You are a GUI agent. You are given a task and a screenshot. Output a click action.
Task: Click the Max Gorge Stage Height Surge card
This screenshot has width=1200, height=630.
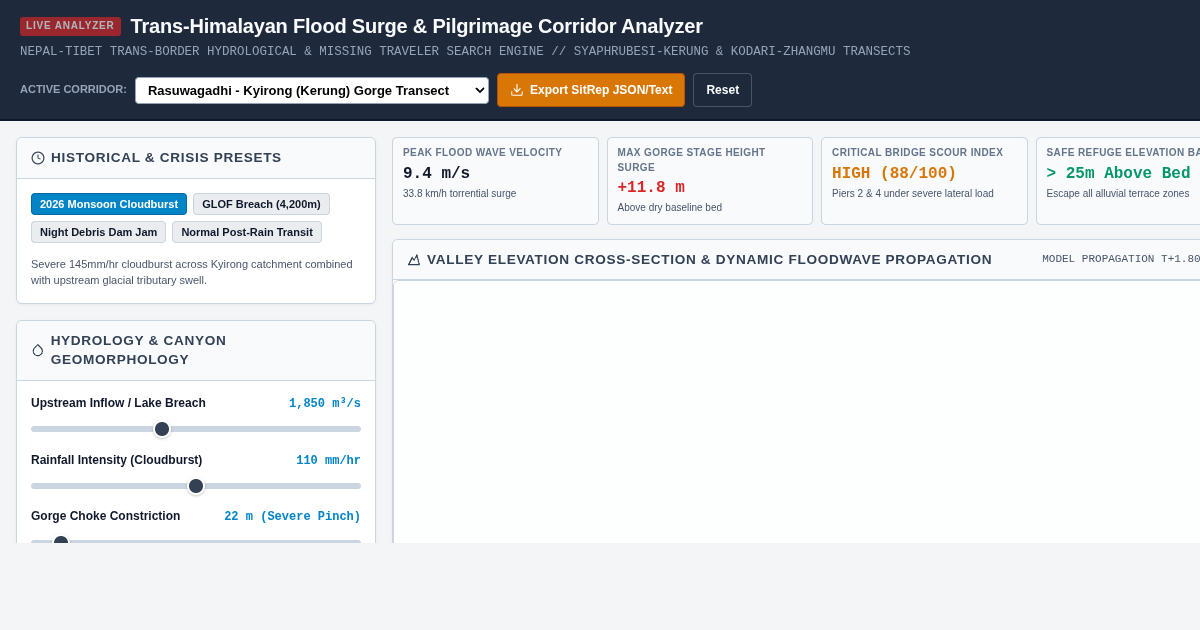(710, 181)
